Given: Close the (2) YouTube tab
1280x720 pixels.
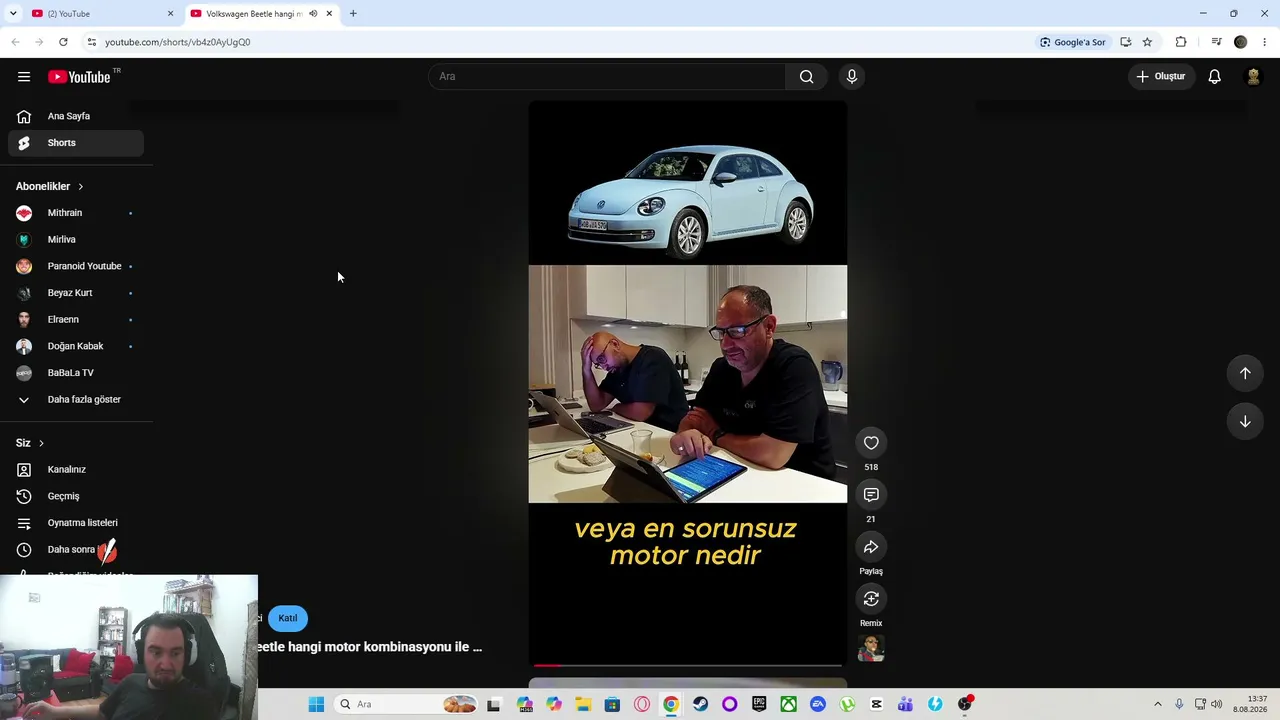Looking at the screenshot, I should (x=170, y=14).
